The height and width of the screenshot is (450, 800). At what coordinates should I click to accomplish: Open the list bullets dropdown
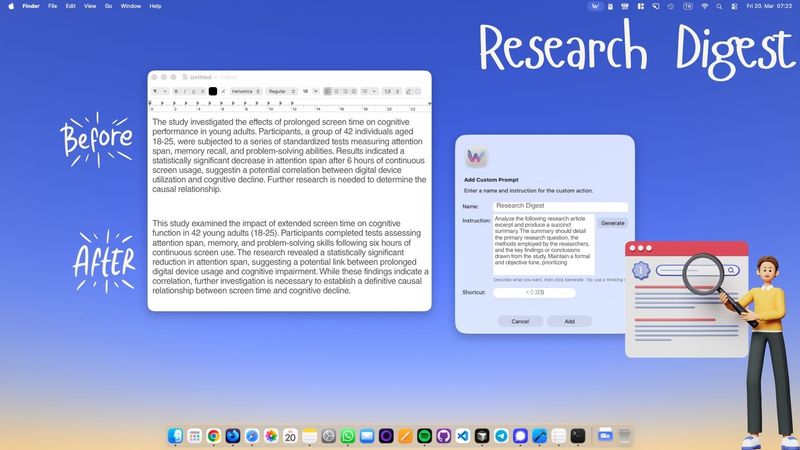[369, 91]
